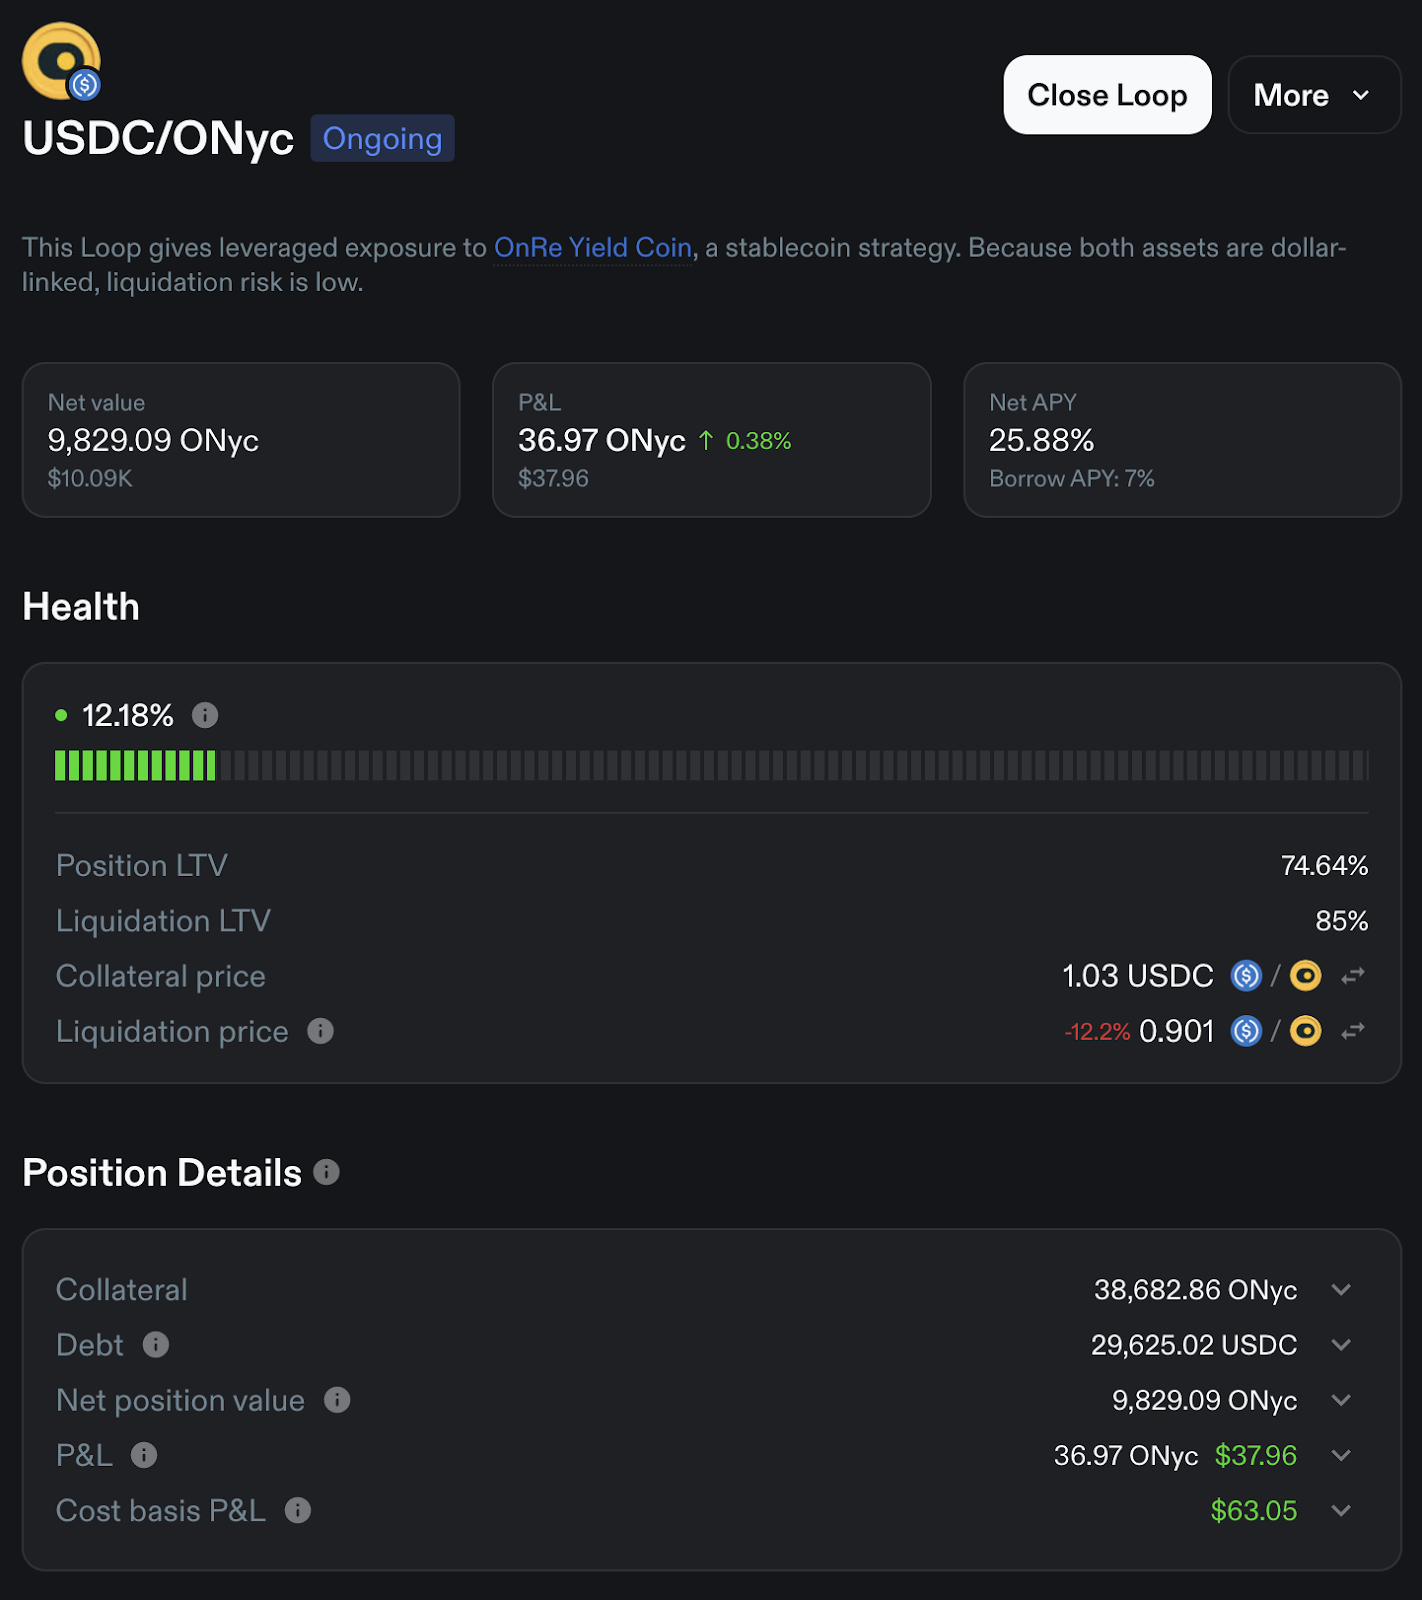1422x1600 pixels.
Task: Expand the Cost basis P&L row
Action: 1341,1510
